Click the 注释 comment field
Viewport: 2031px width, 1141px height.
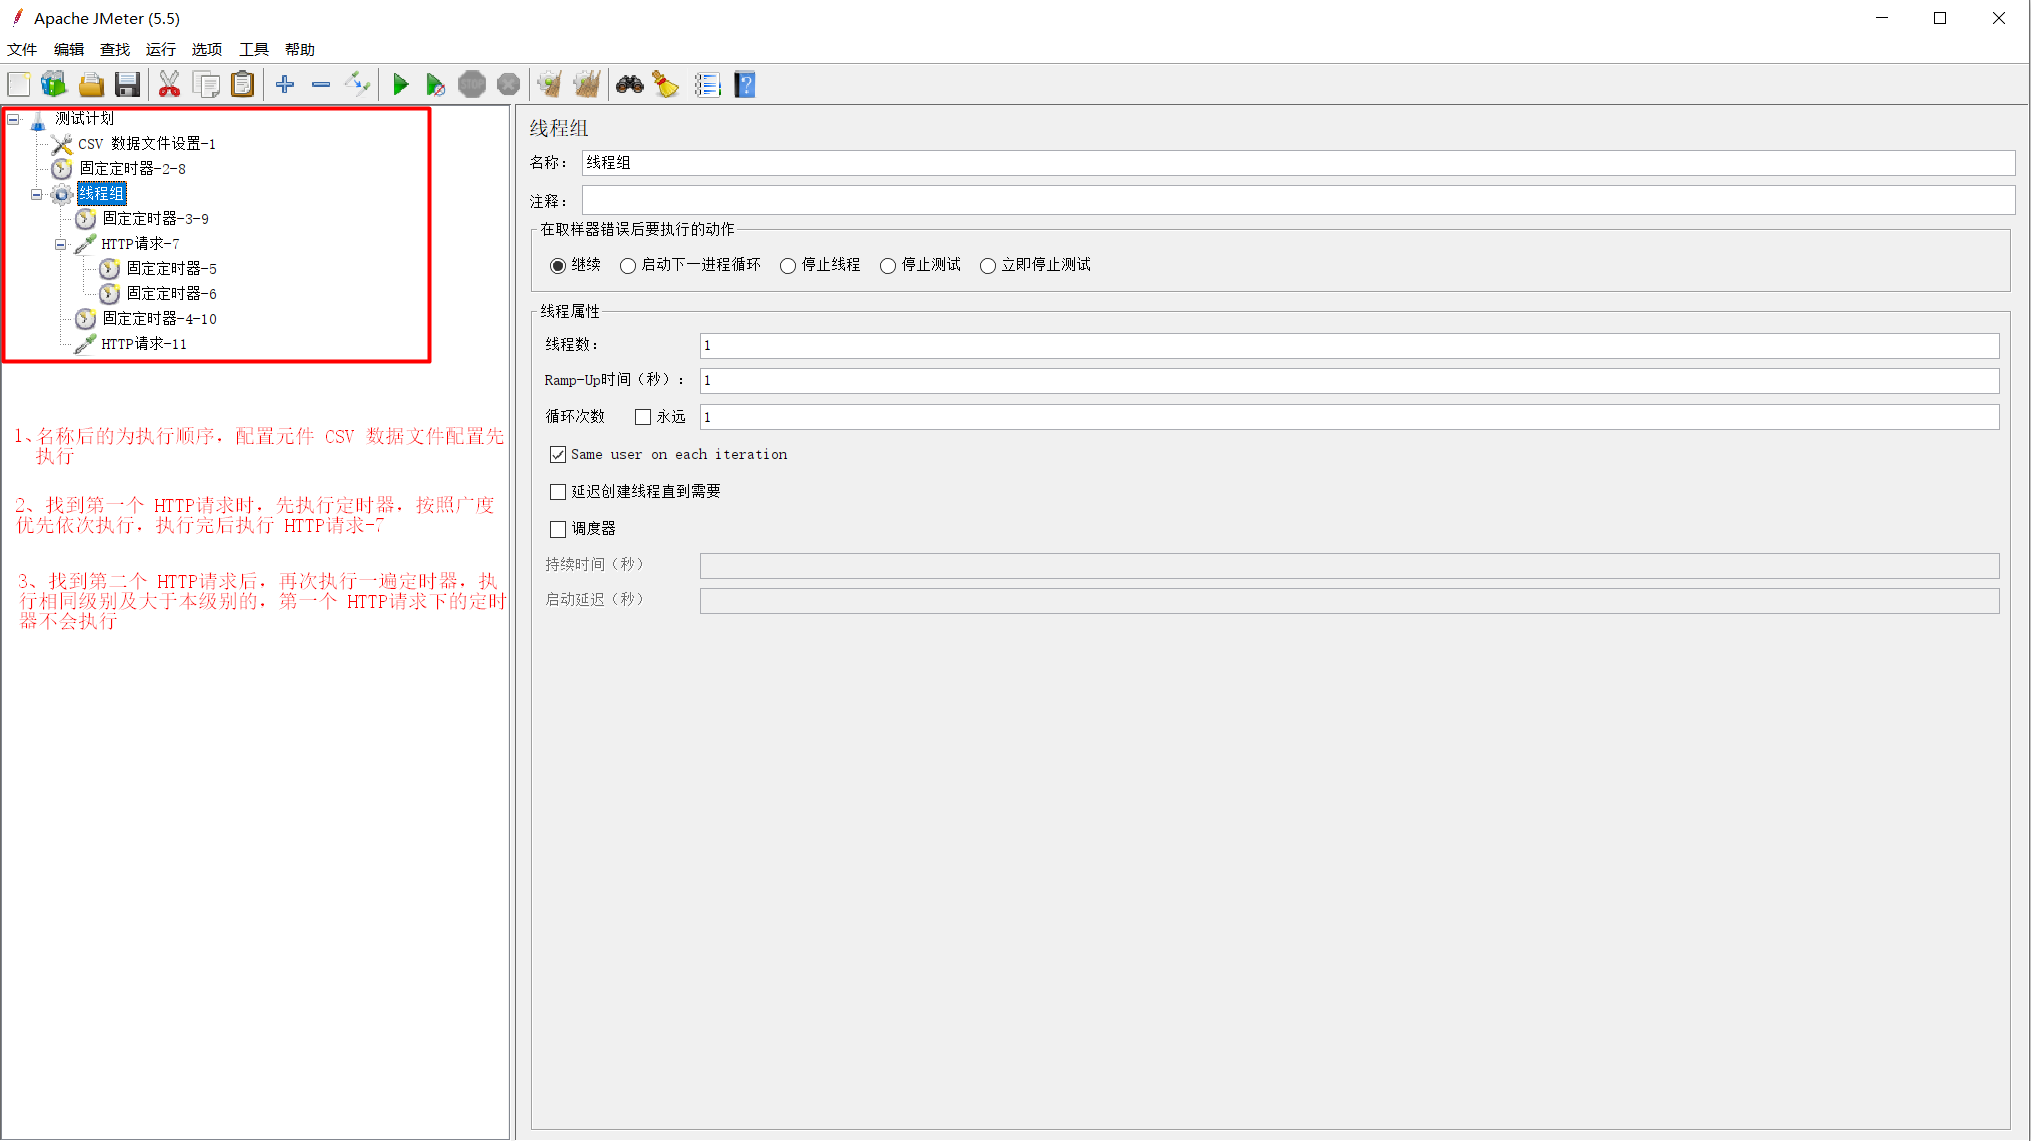tap(1298, 200)
